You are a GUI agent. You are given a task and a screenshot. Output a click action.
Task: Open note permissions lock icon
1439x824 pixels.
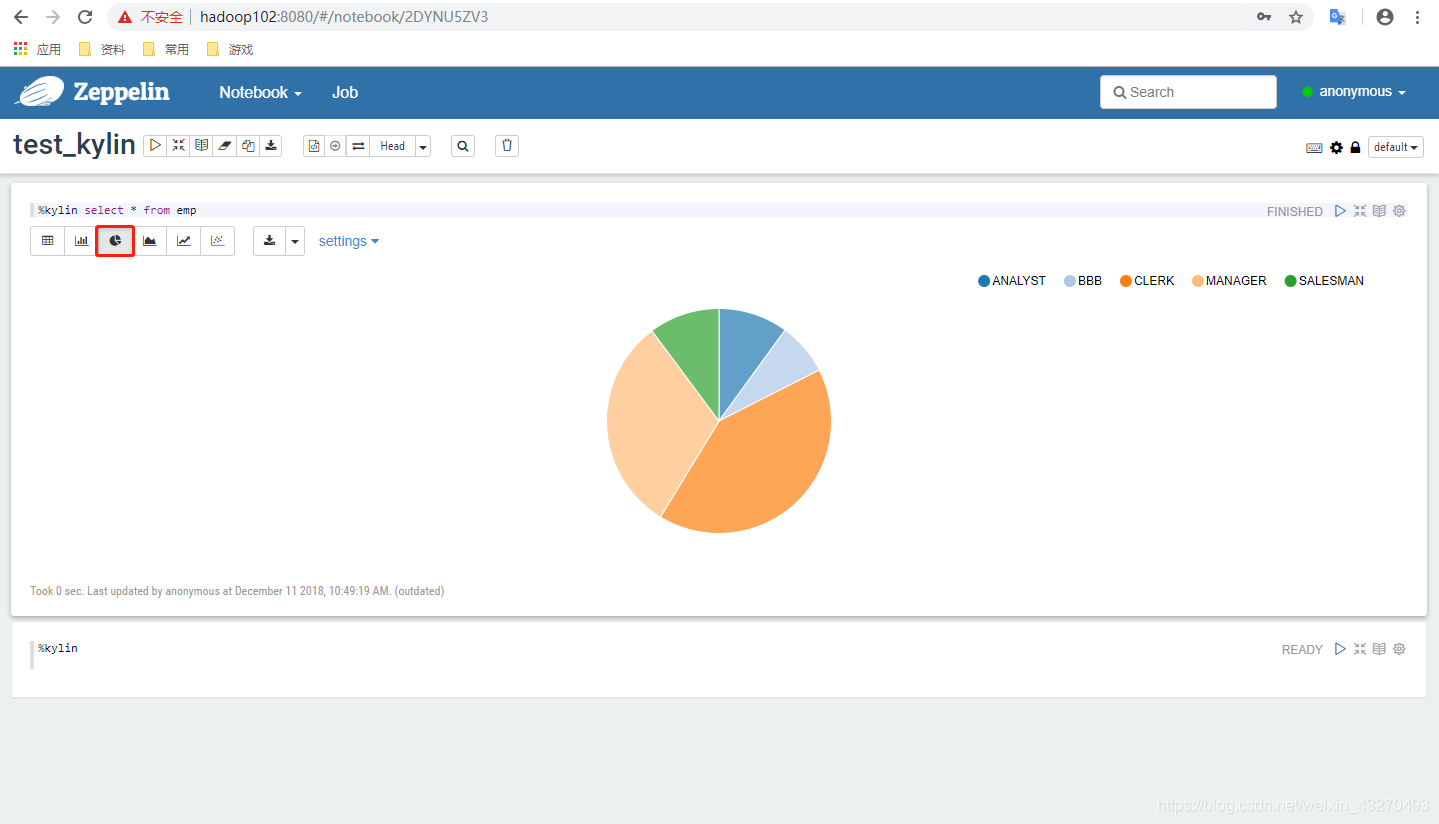click(1355, 147)
